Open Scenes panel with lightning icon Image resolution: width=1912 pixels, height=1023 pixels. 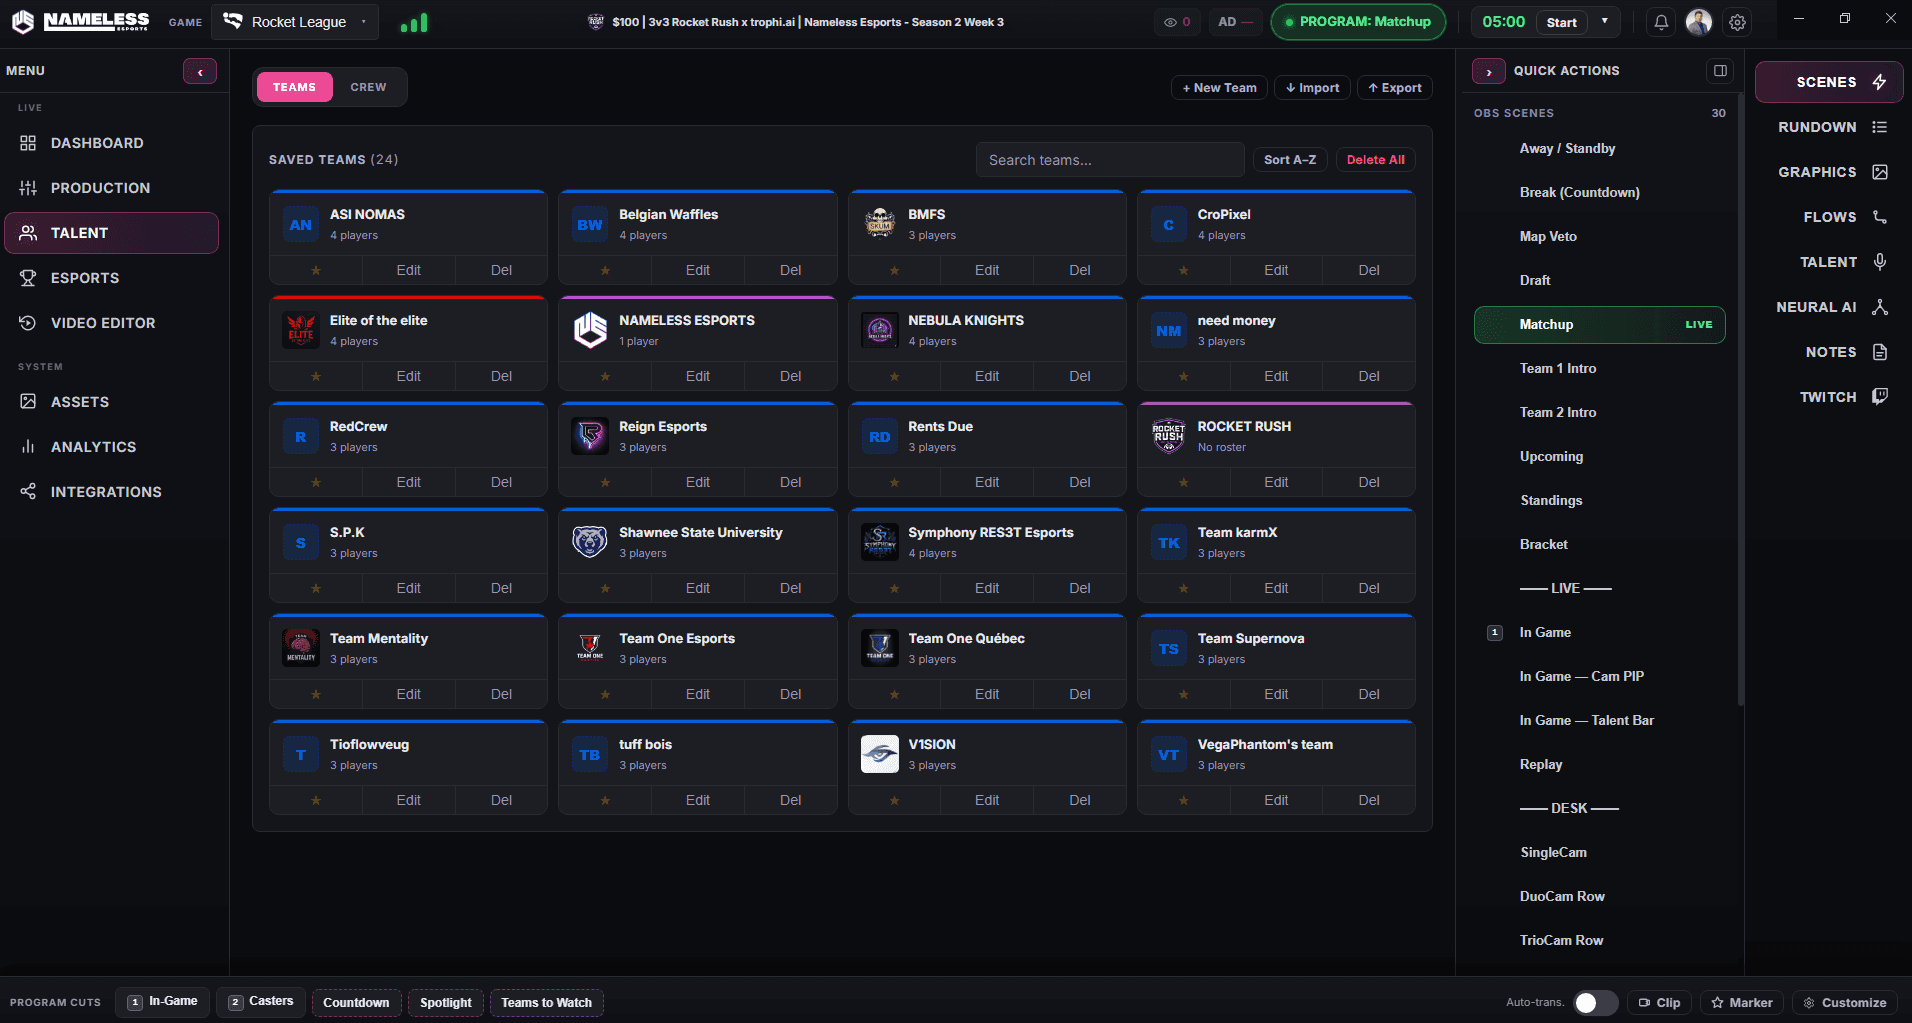click(1829, 82)
